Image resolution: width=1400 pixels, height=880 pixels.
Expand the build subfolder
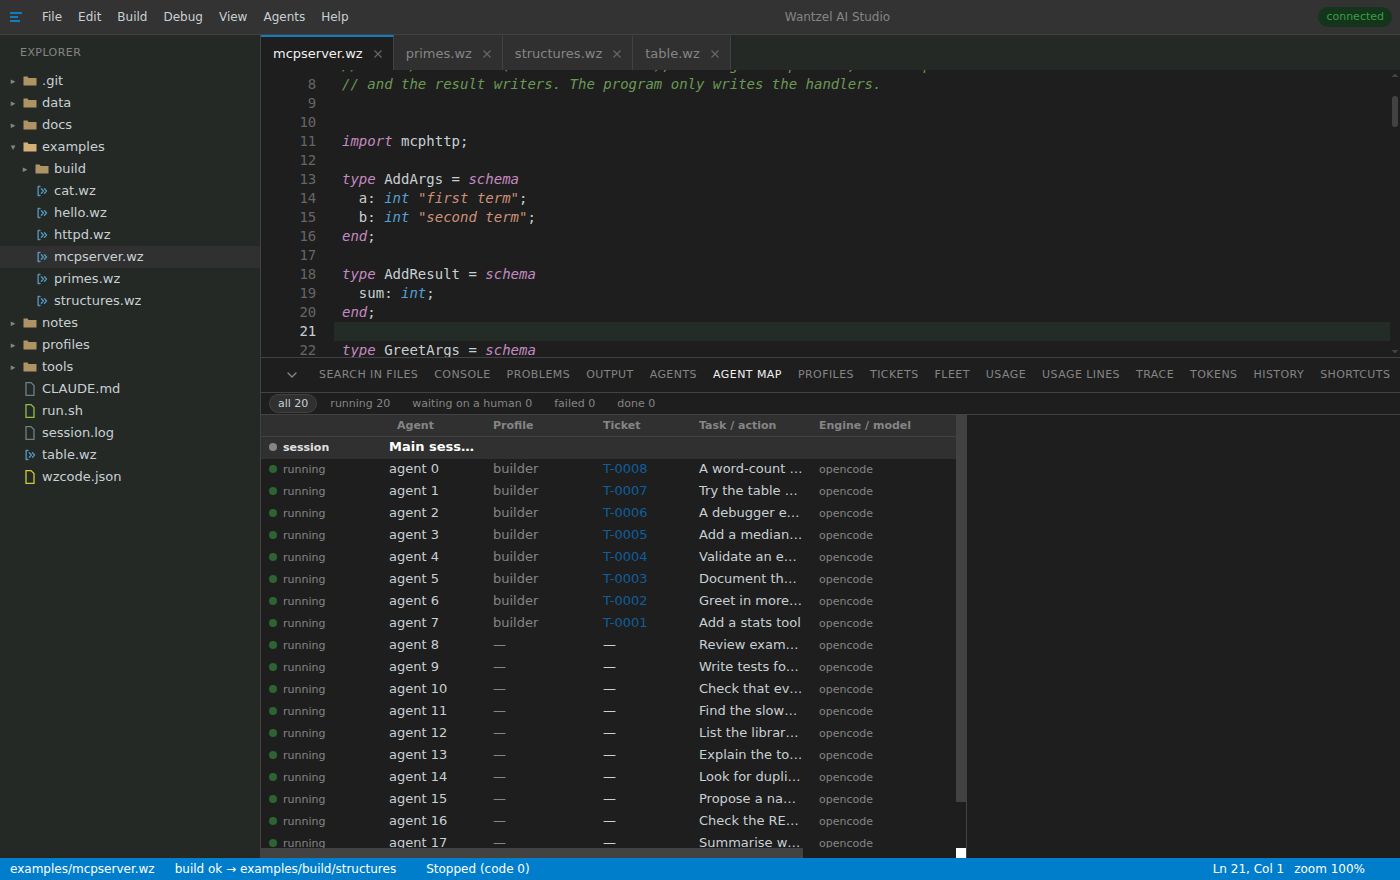coord(25,170)
